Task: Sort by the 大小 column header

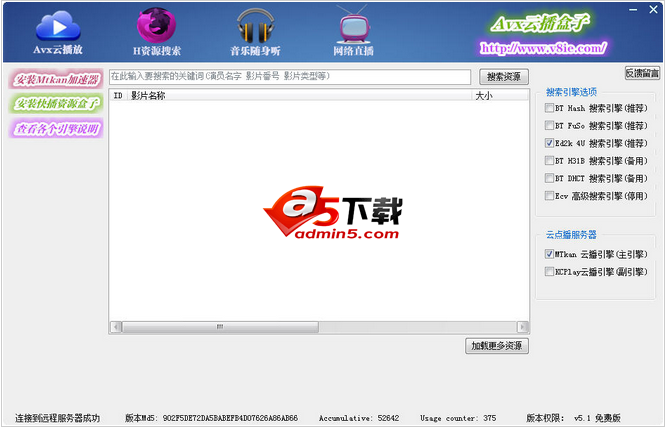Action: click(x=500, y=96)
